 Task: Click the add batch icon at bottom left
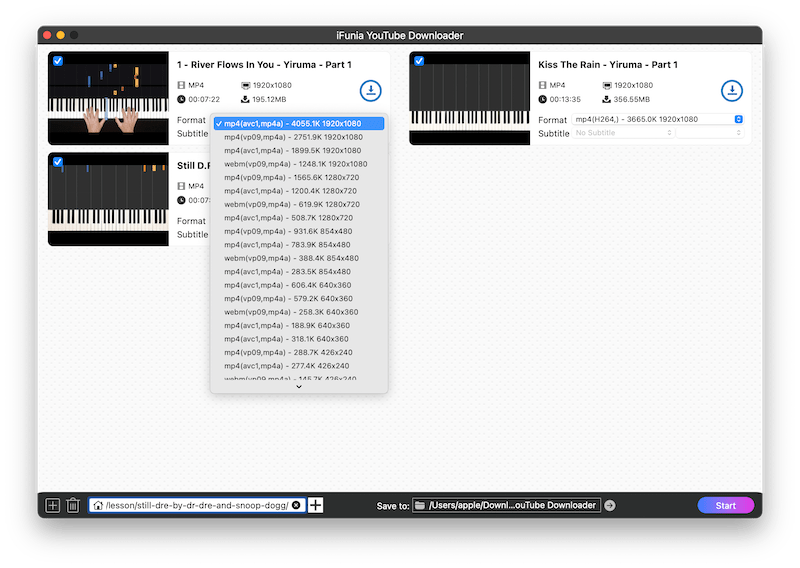[x=52, y=505]
